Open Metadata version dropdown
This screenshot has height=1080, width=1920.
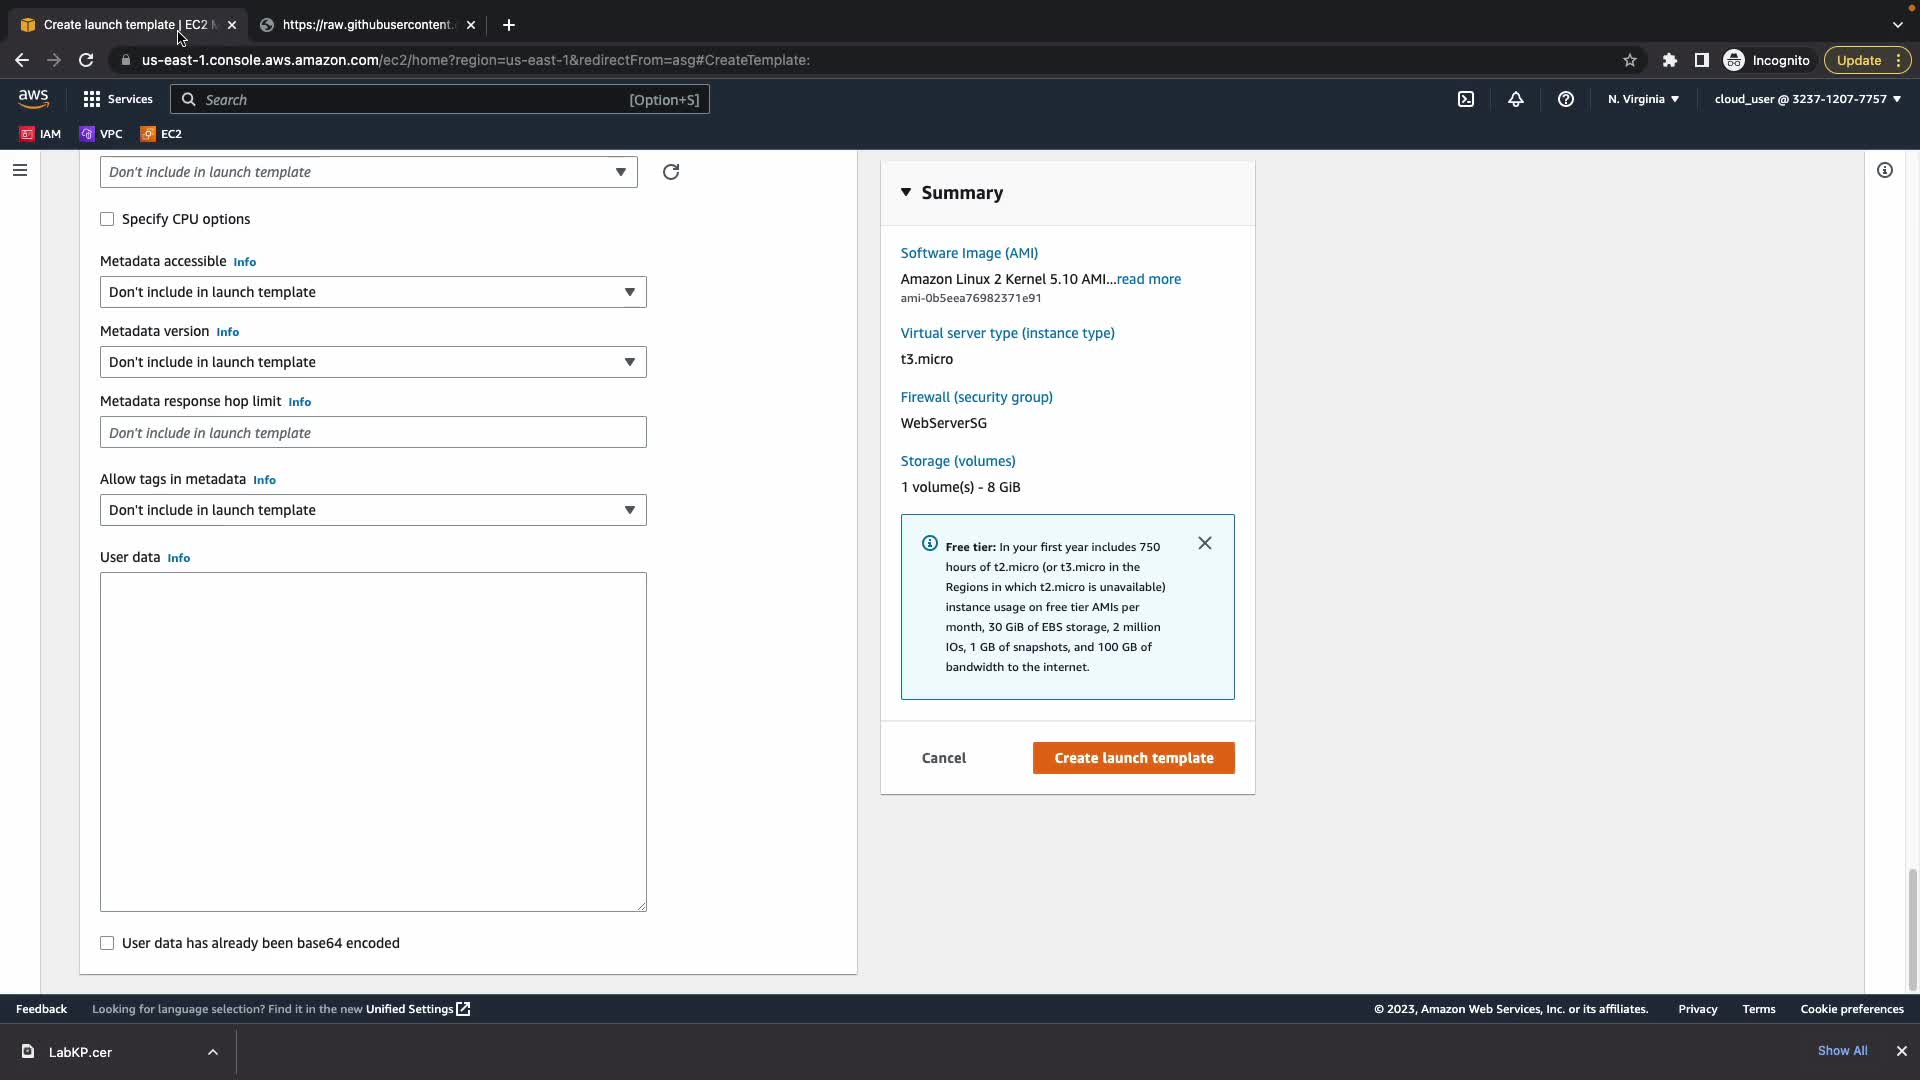coord(373,362)
